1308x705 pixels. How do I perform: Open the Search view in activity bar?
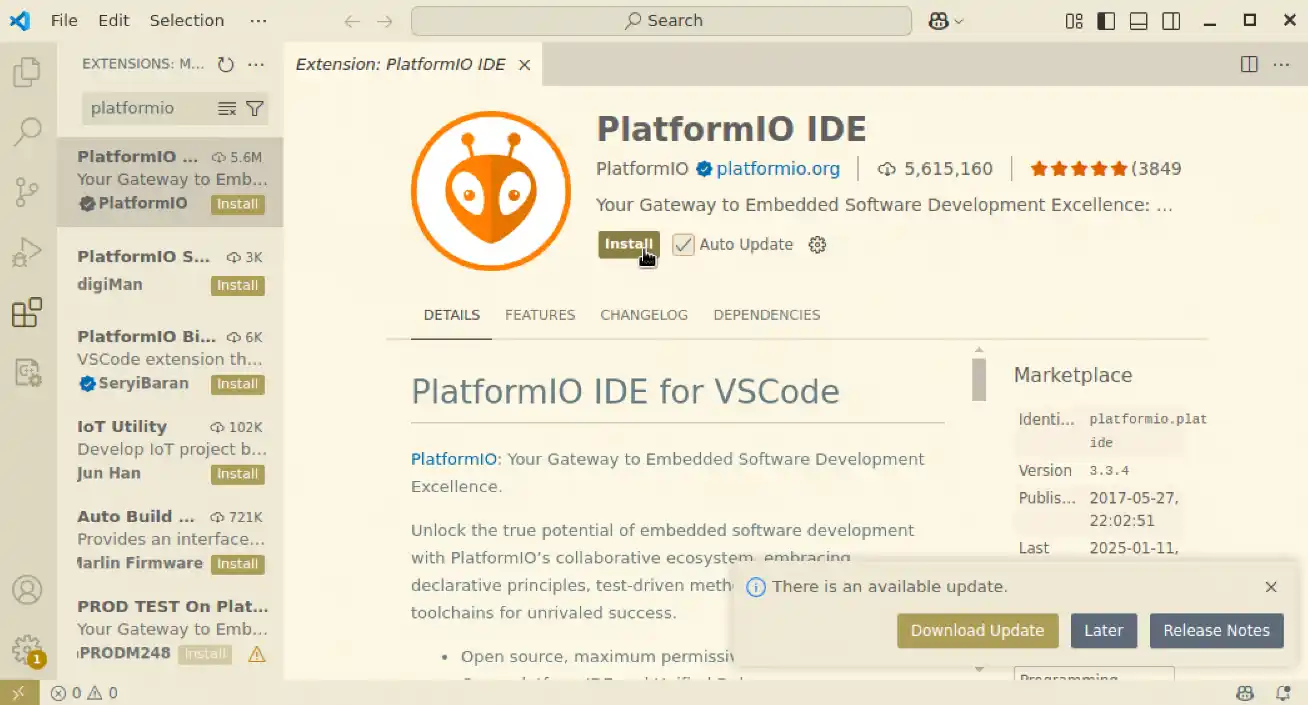(x=27, y=131)
